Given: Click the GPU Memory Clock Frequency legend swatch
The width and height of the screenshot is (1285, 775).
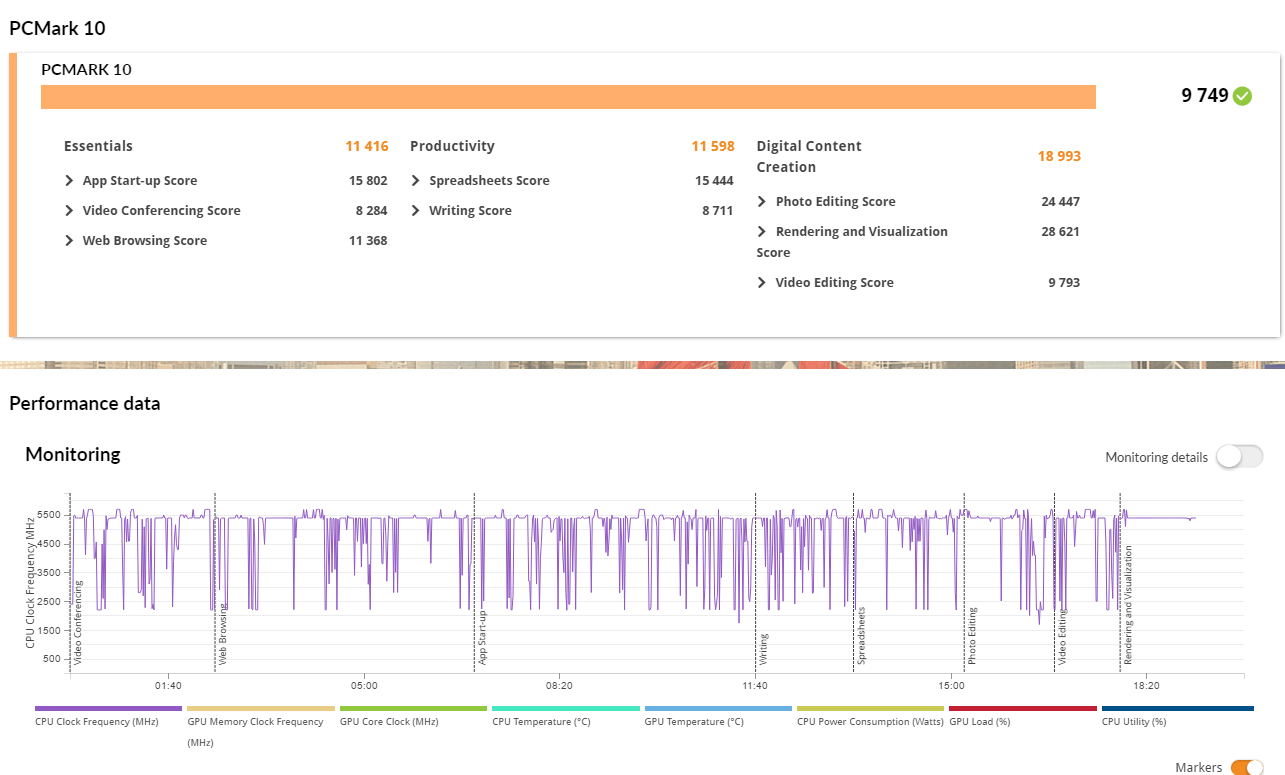Looking at the screenshot, I should point(261,708).
